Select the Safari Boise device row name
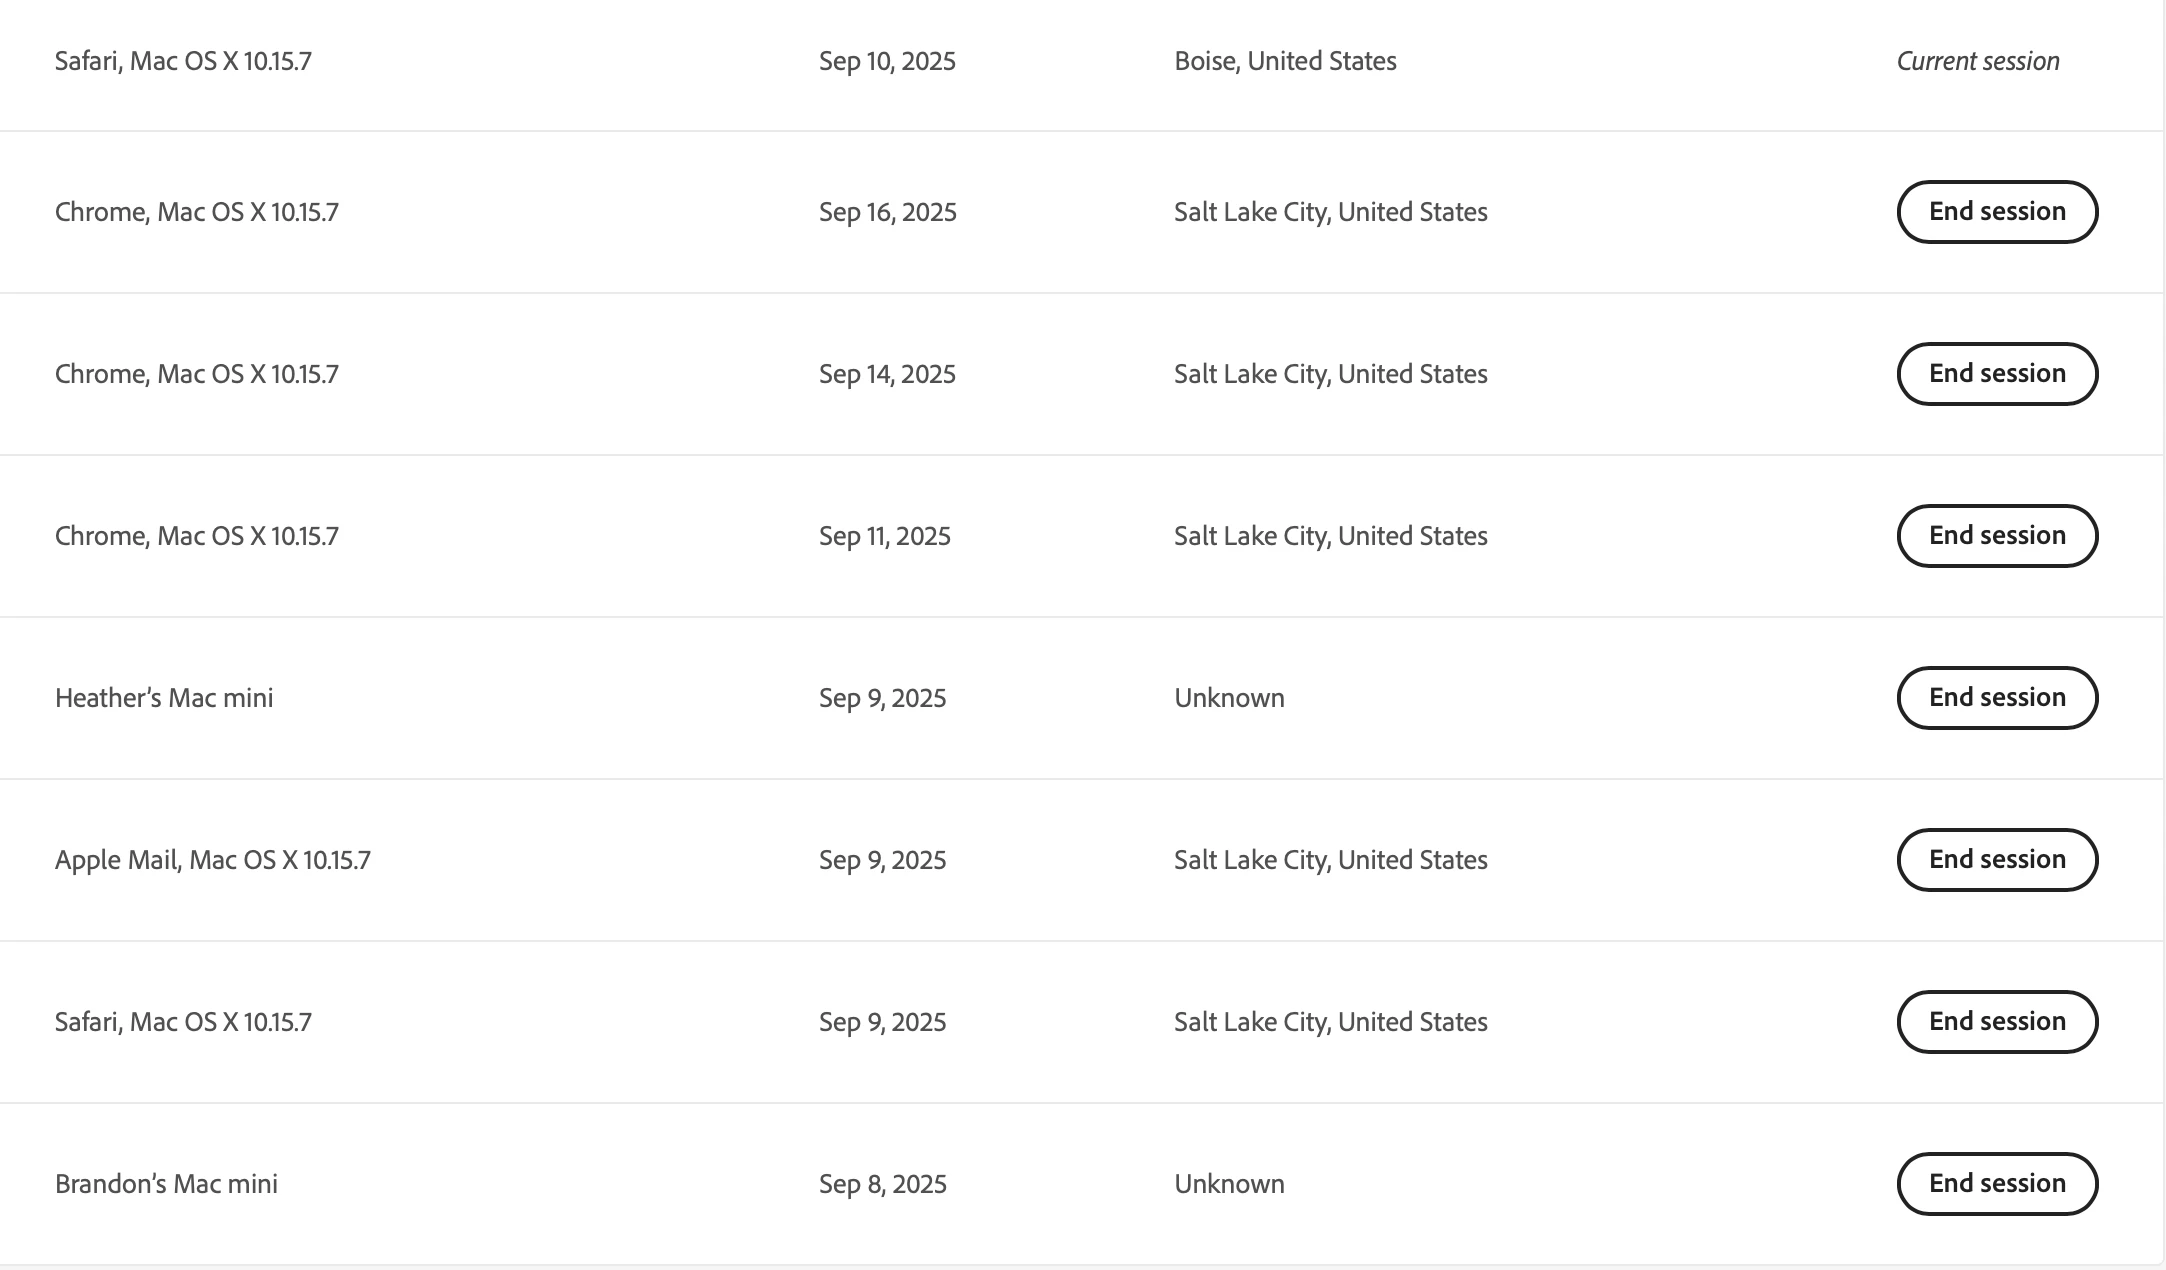 (x=183, y=61)
